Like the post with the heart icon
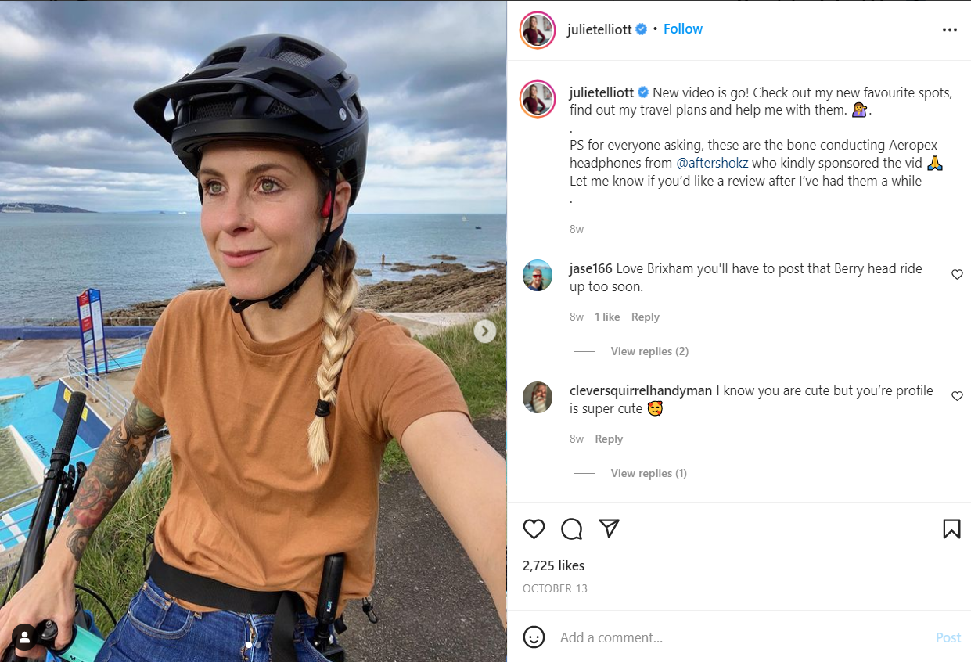Image resolution: width=971 pixels, height=662 pixels. [x=534, y=529]
